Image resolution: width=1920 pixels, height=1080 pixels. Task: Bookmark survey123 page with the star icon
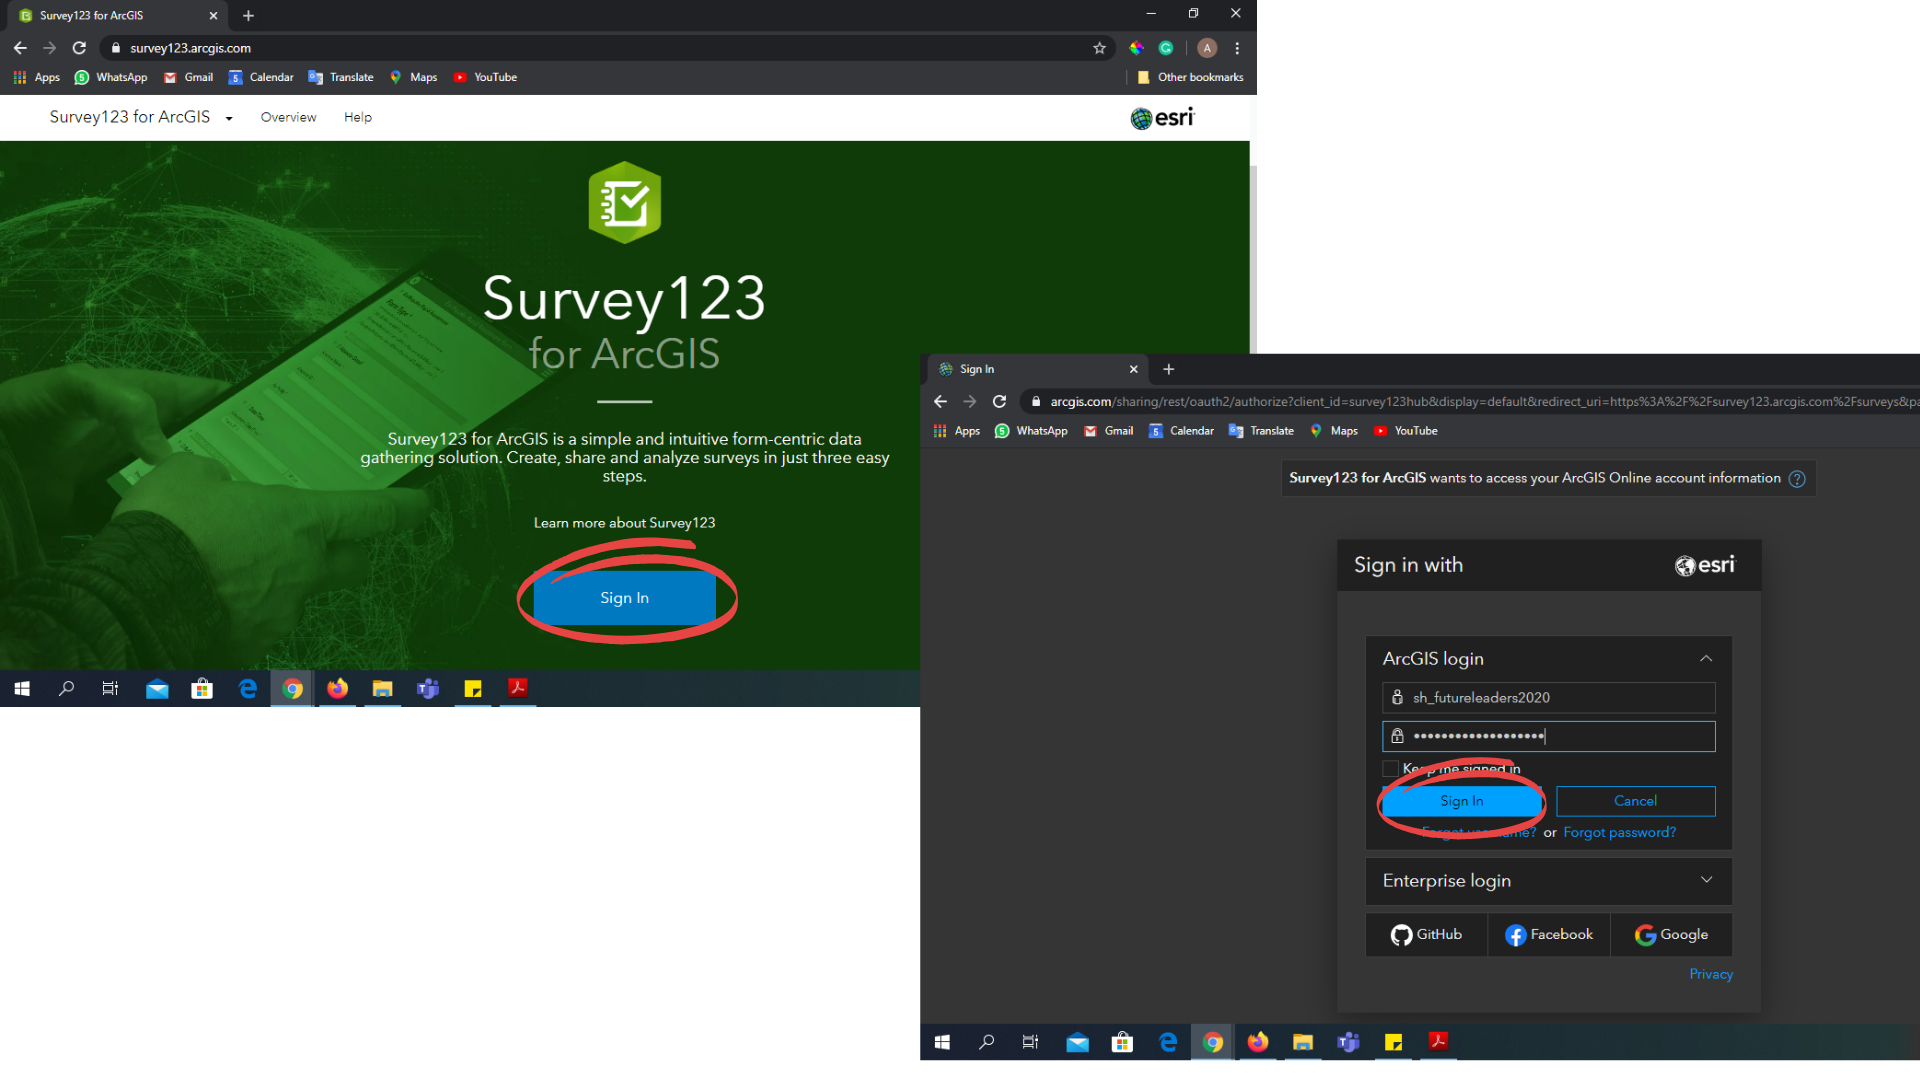(1099, 48)
